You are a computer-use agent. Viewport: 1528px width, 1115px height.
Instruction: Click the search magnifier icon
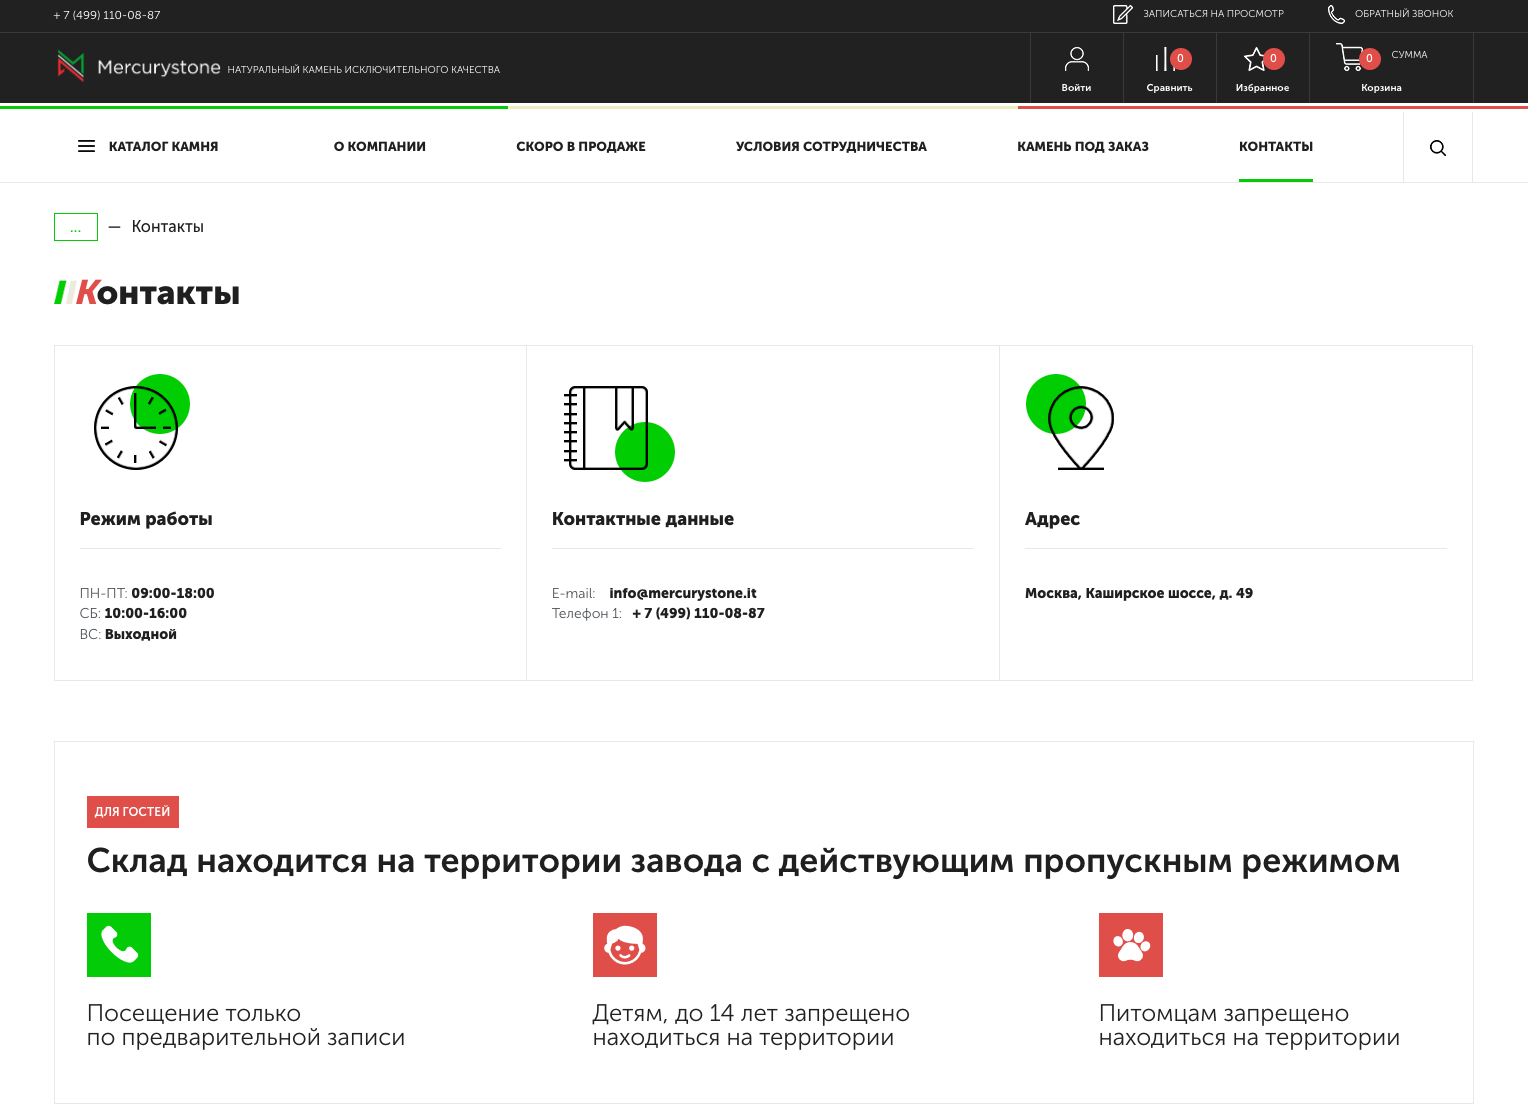1437,148
